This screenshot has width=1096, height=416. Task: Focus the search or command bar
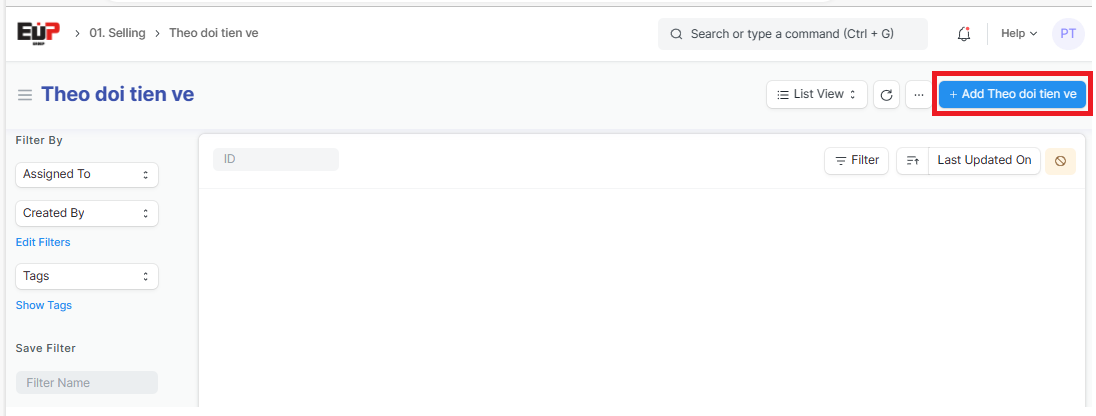point(792,34)
